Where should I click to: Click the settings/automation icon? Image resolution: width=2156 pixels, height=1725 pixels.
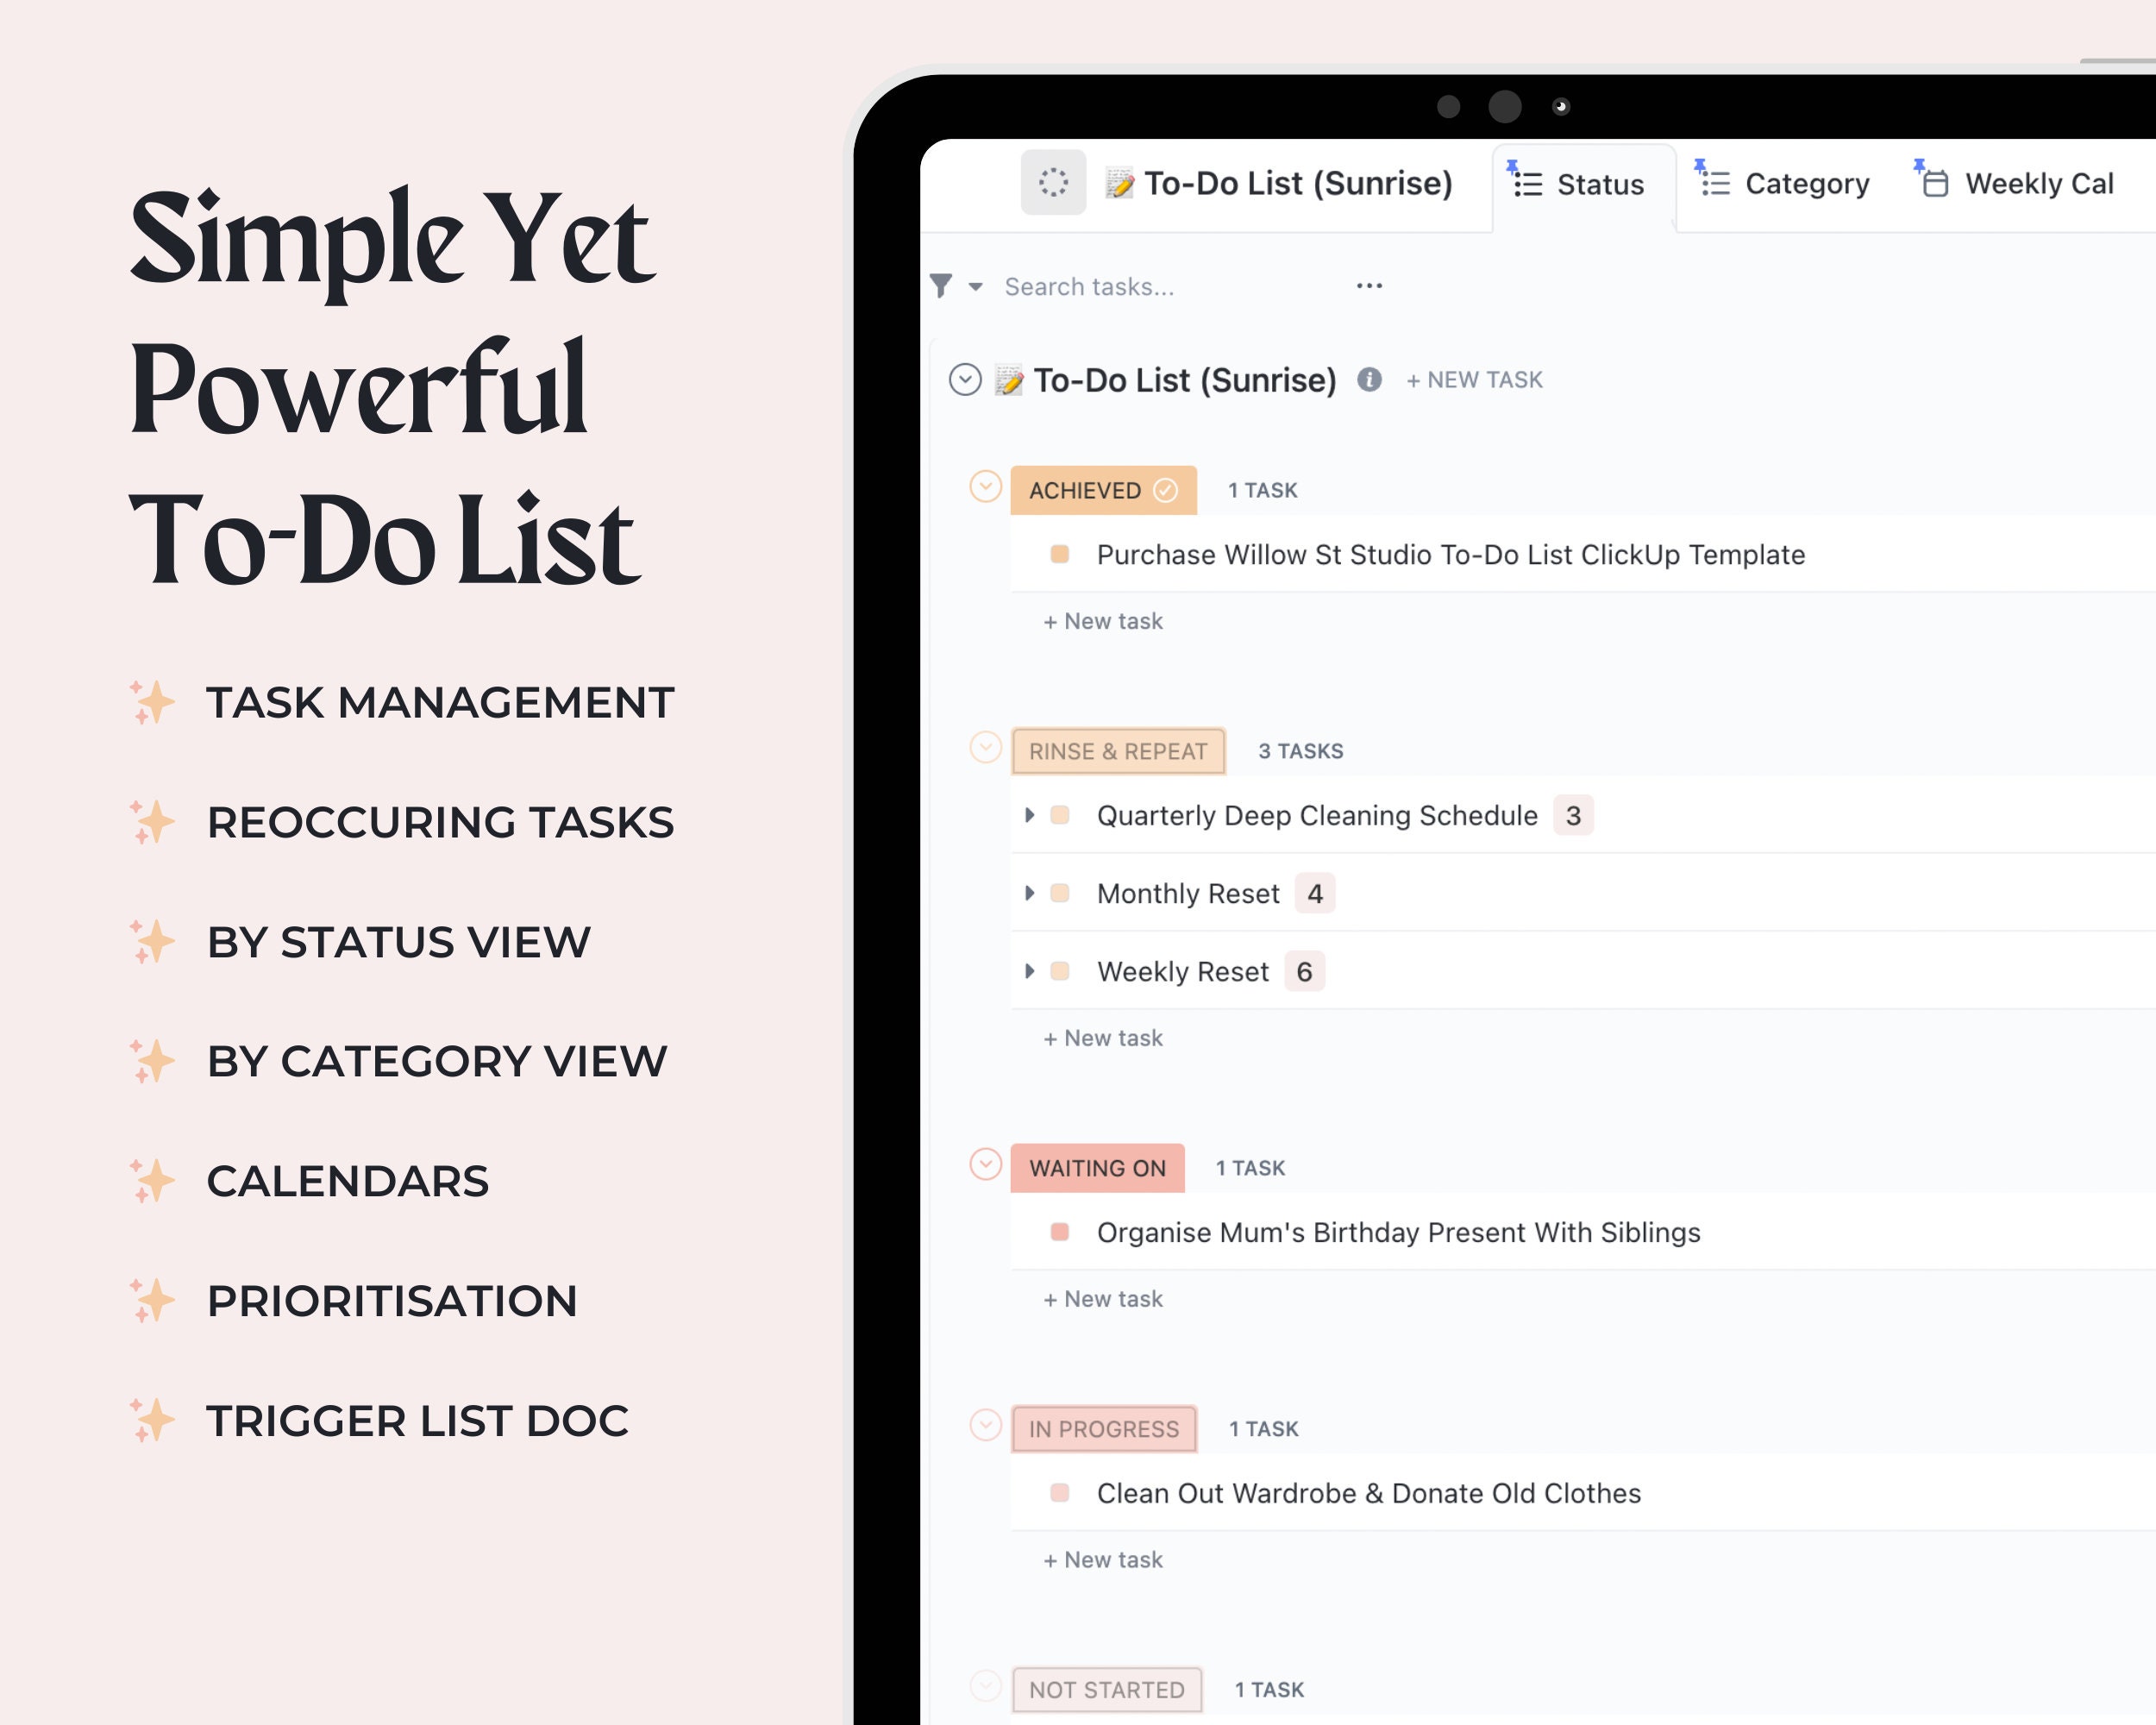(1050, 183)
